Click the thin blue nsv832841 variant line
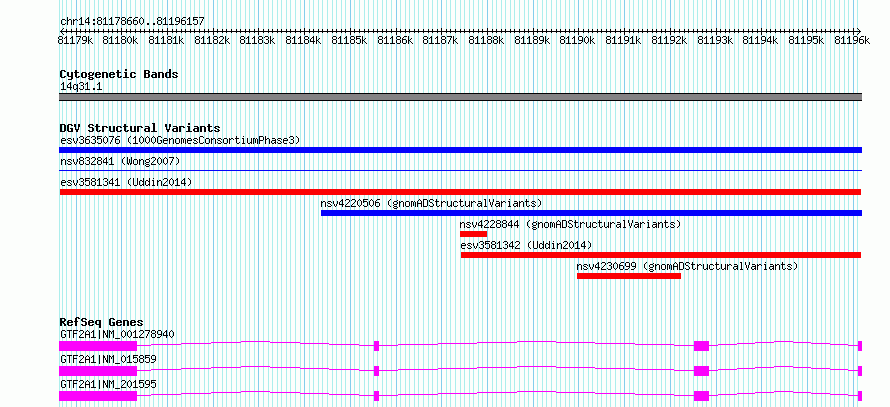Image resolution: width=890 pixels, height=407 pixels. click(460, 170)
